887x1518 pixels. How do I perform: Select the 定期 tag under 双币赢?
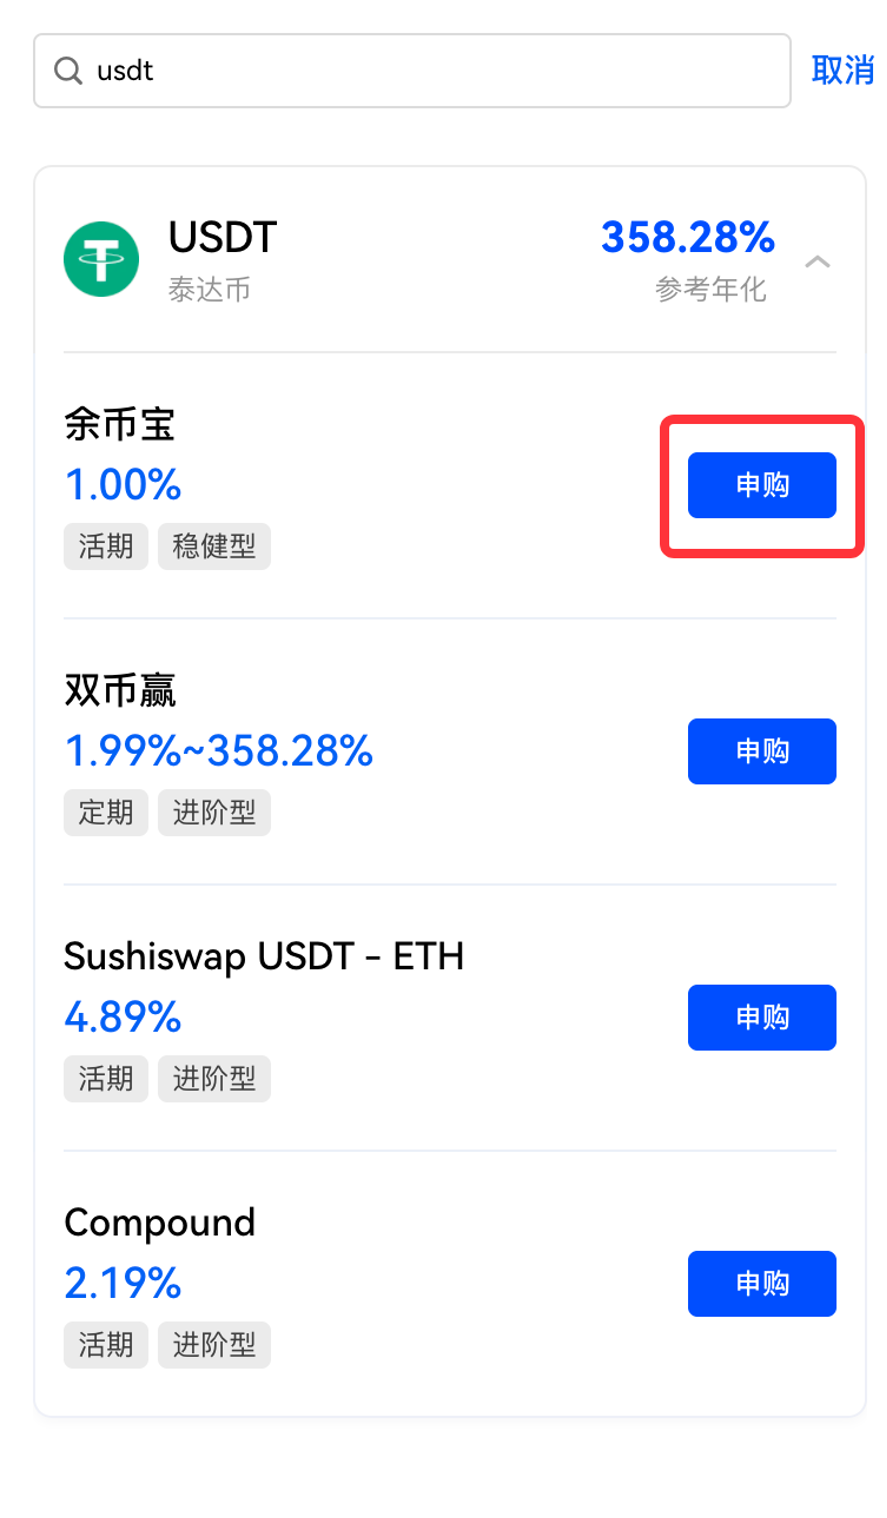tap(106, 812)
